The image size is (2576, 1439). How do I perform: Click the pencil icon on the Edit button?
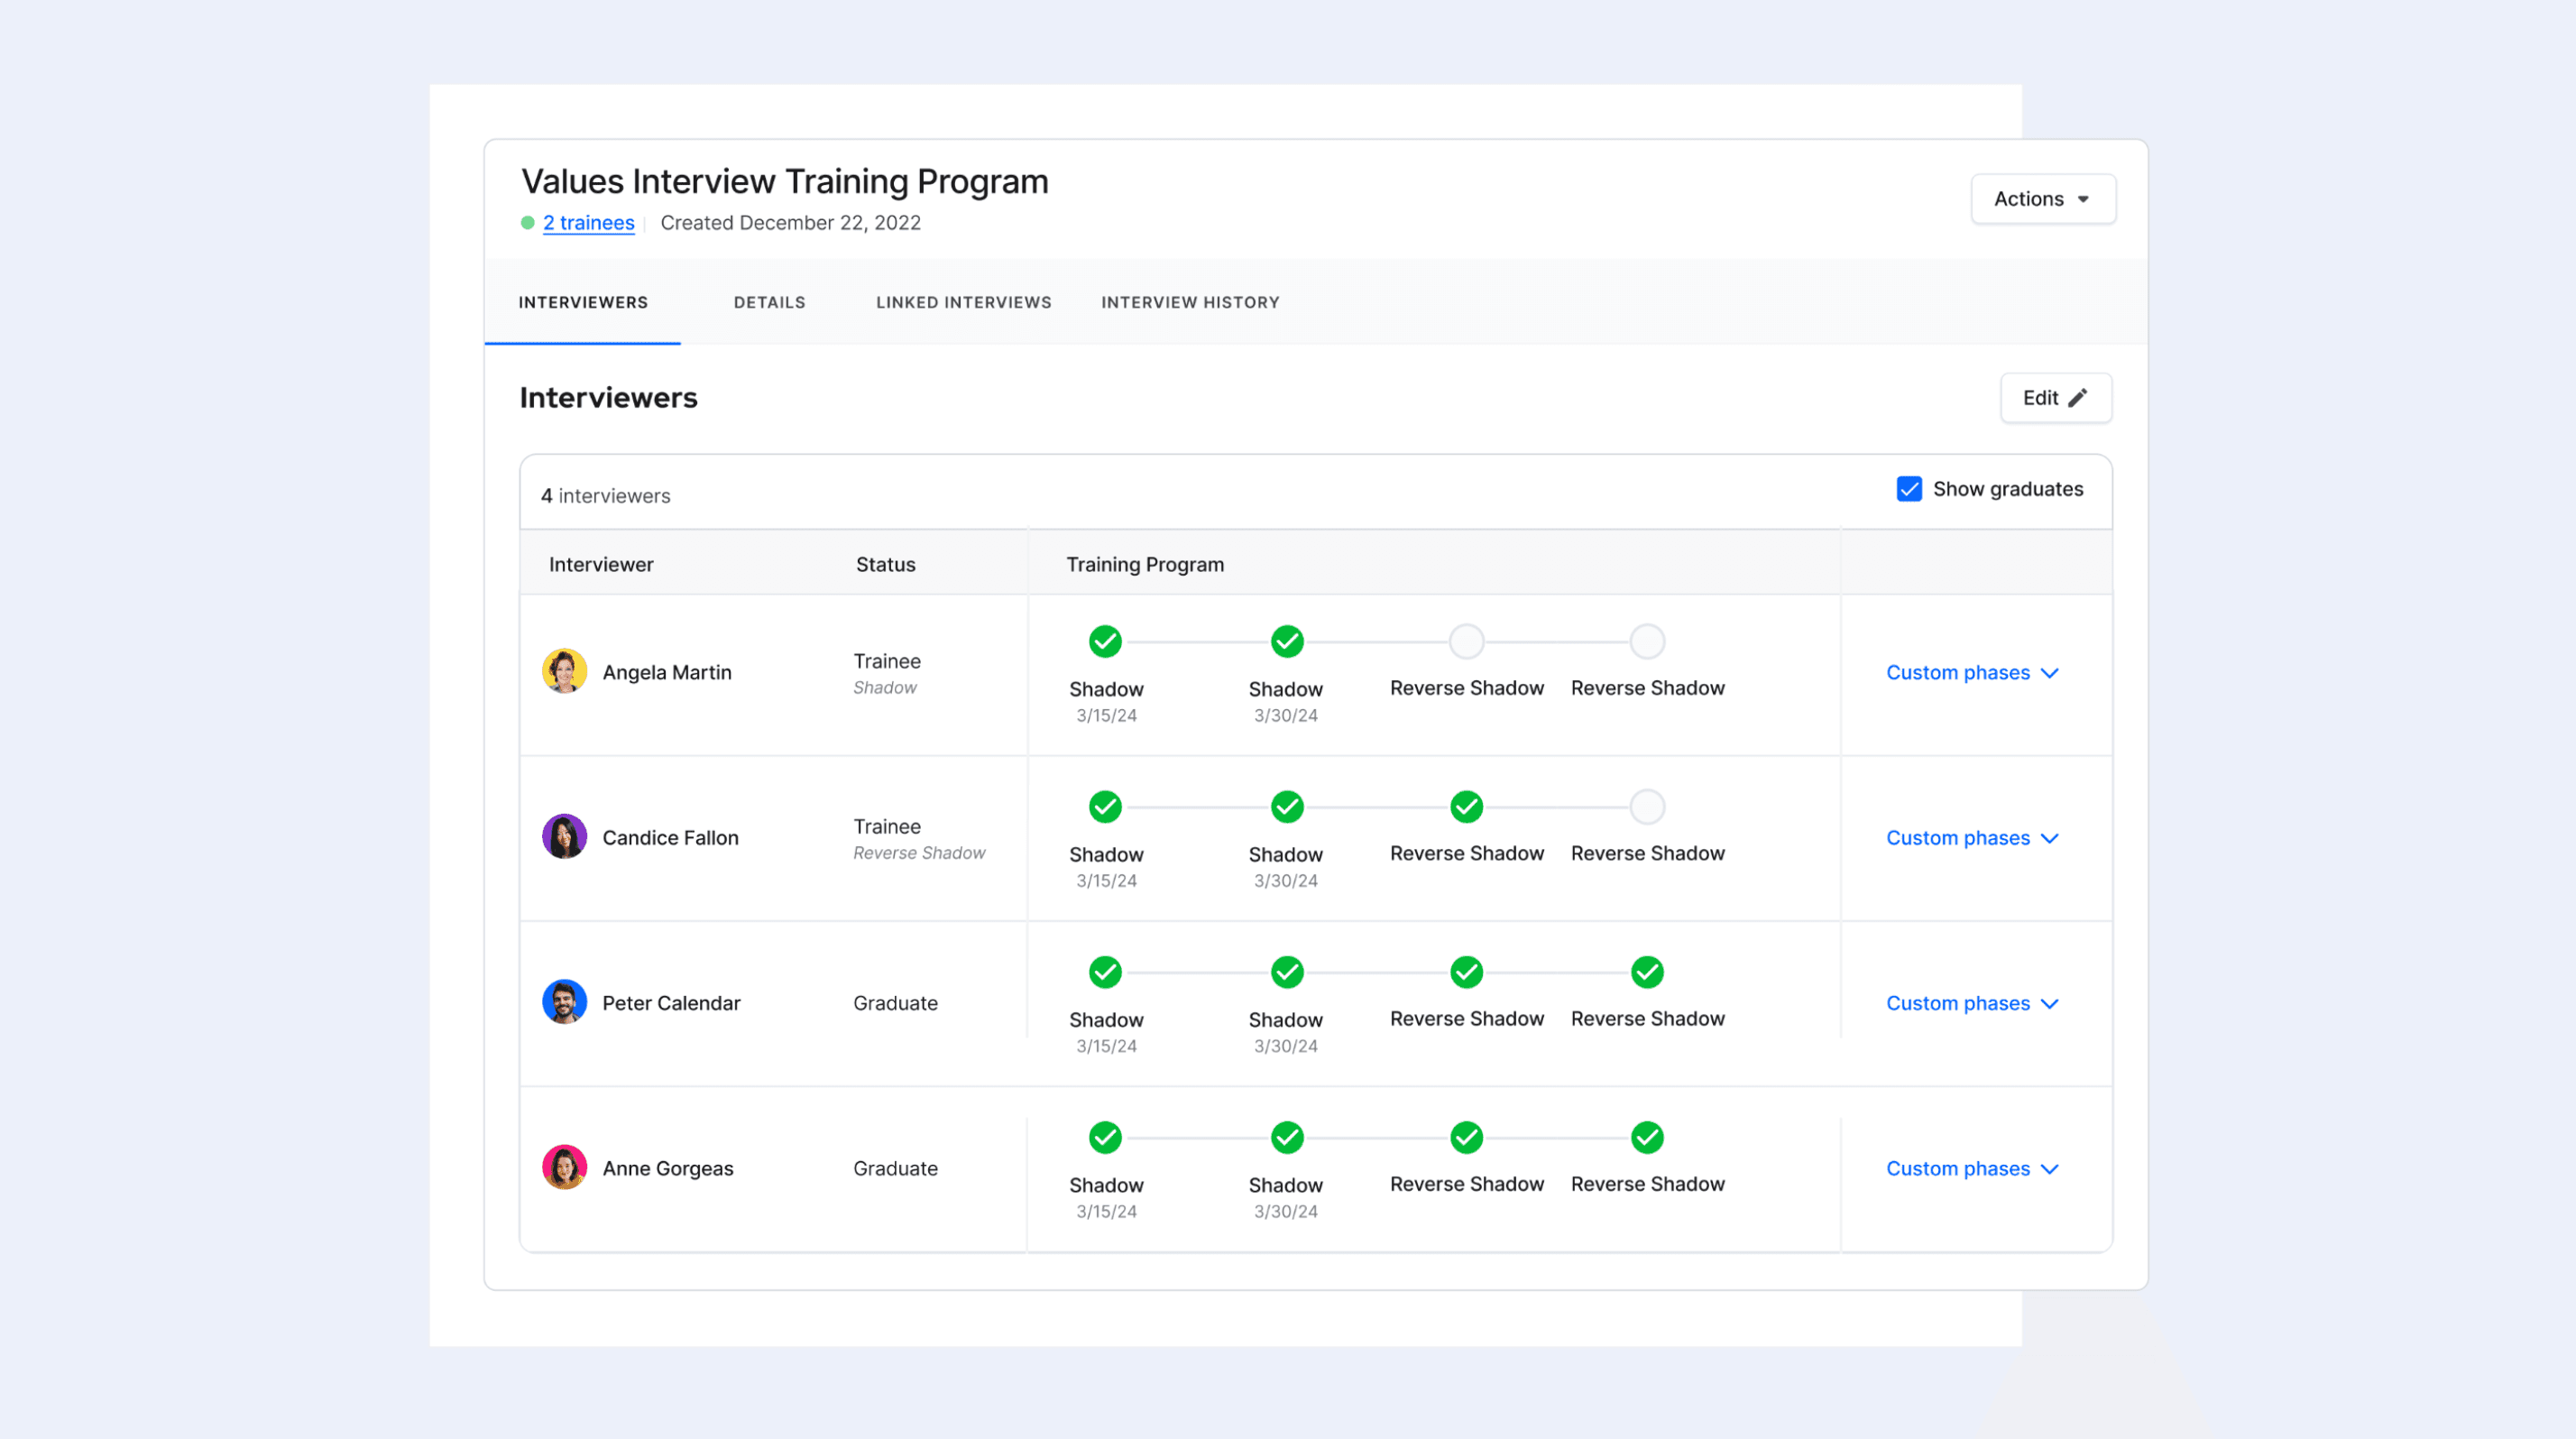pyautogui.click(x=2080, y=397)
